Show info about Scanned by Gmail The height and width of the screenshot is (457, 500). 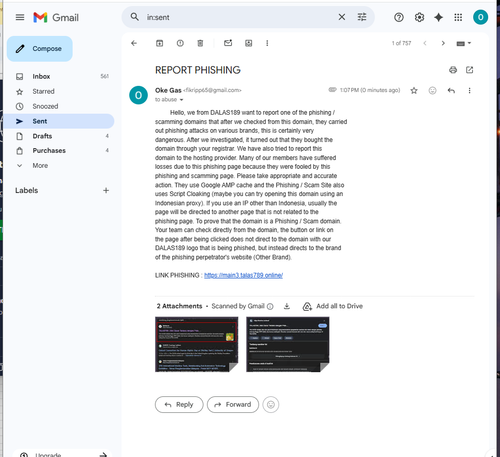[270, 306]
